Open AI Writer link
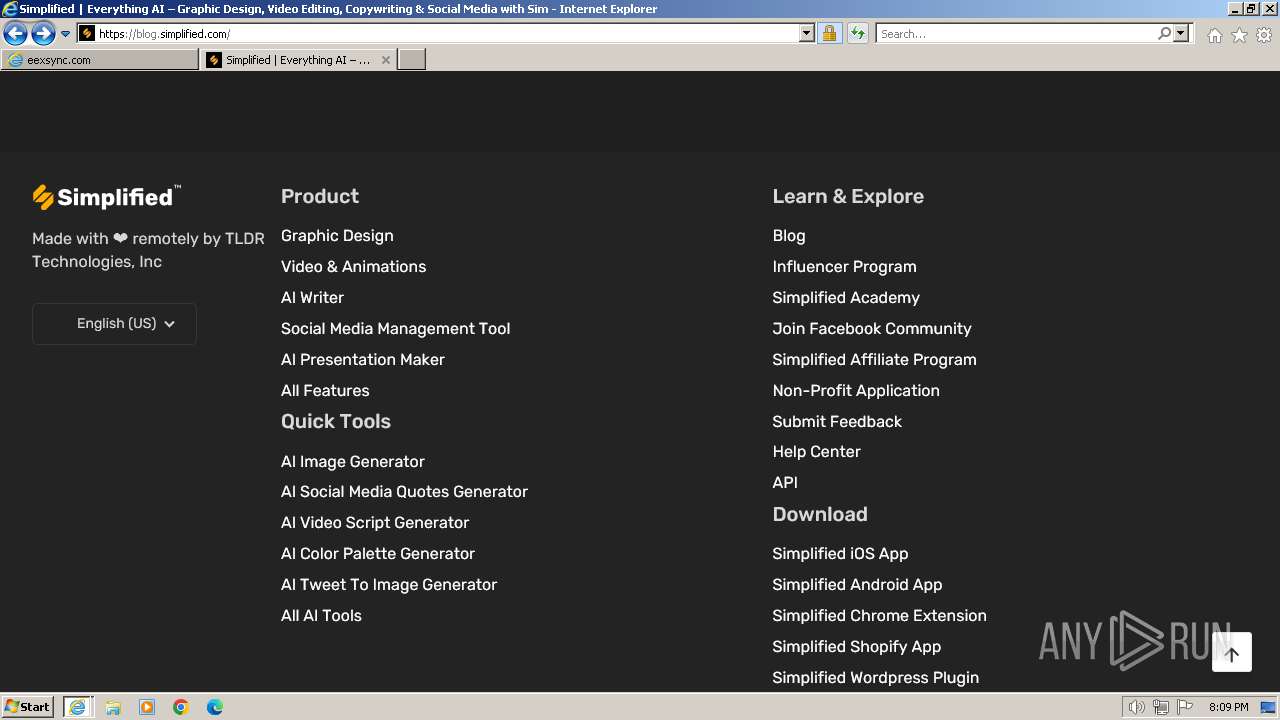This screenshot has width=1280, height=720. pos(312,298)
